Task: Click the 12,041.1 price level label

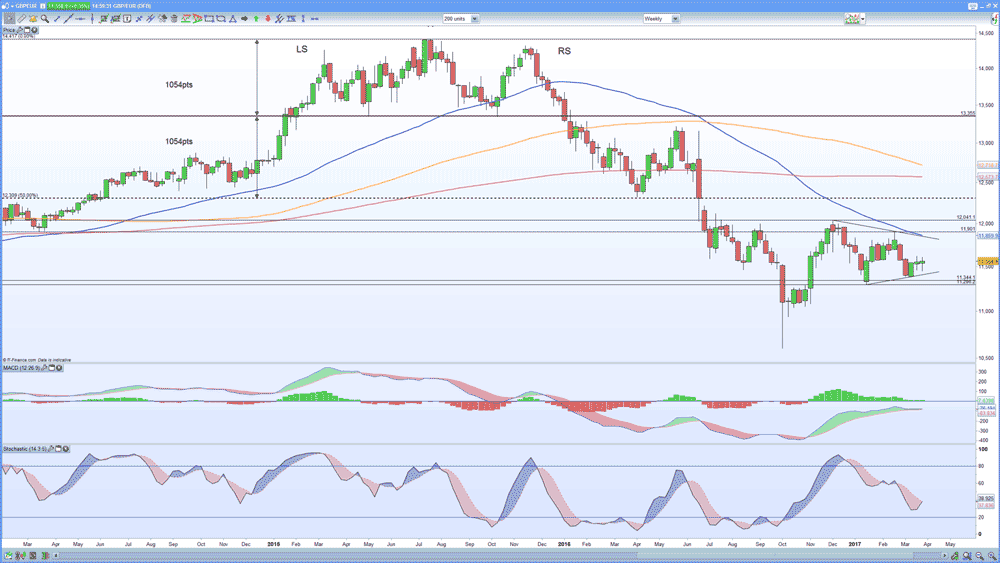Action: coord(966,217)
